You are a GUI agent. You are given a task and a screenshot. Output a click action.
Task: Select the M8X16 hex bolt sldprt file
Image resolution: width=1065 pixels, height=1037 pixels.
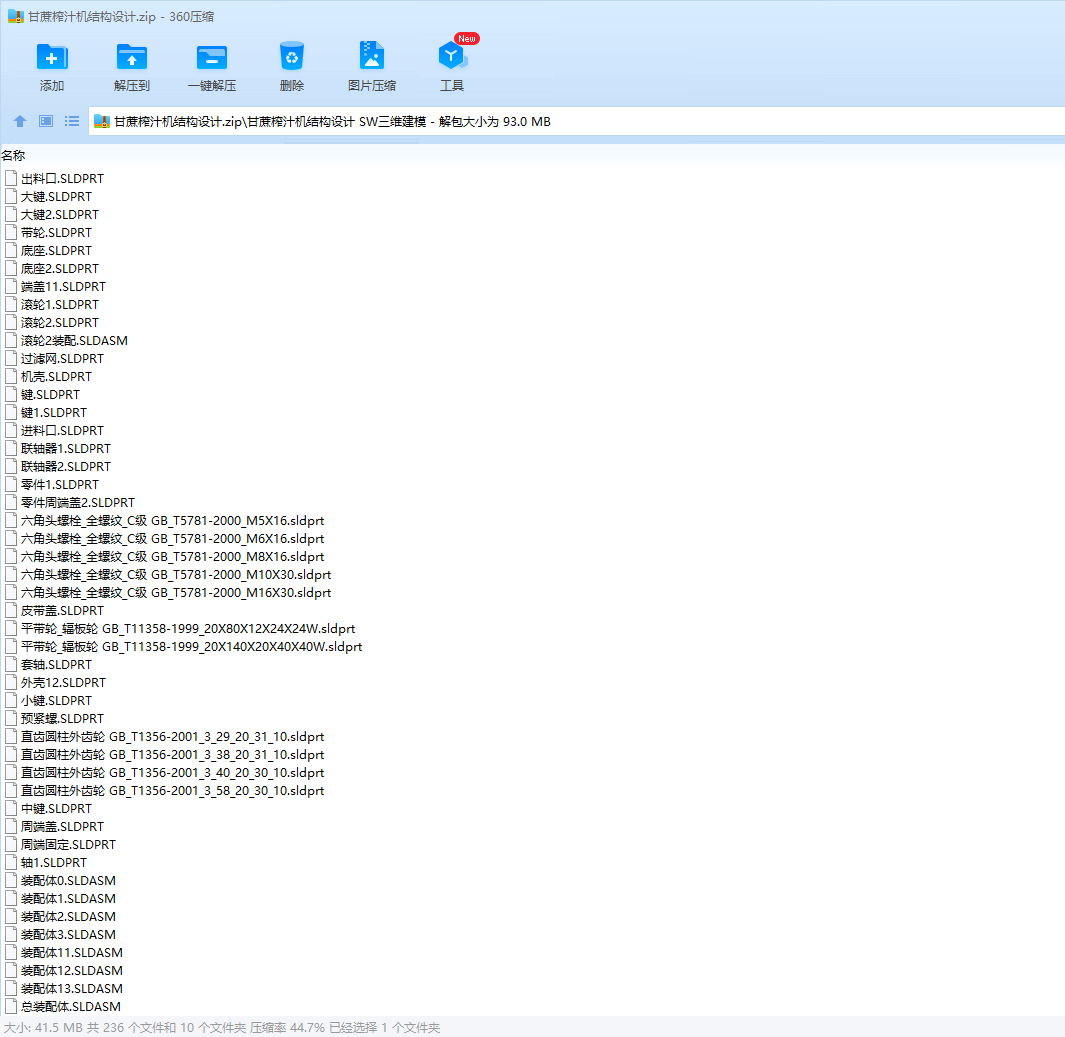pos(173,556)
